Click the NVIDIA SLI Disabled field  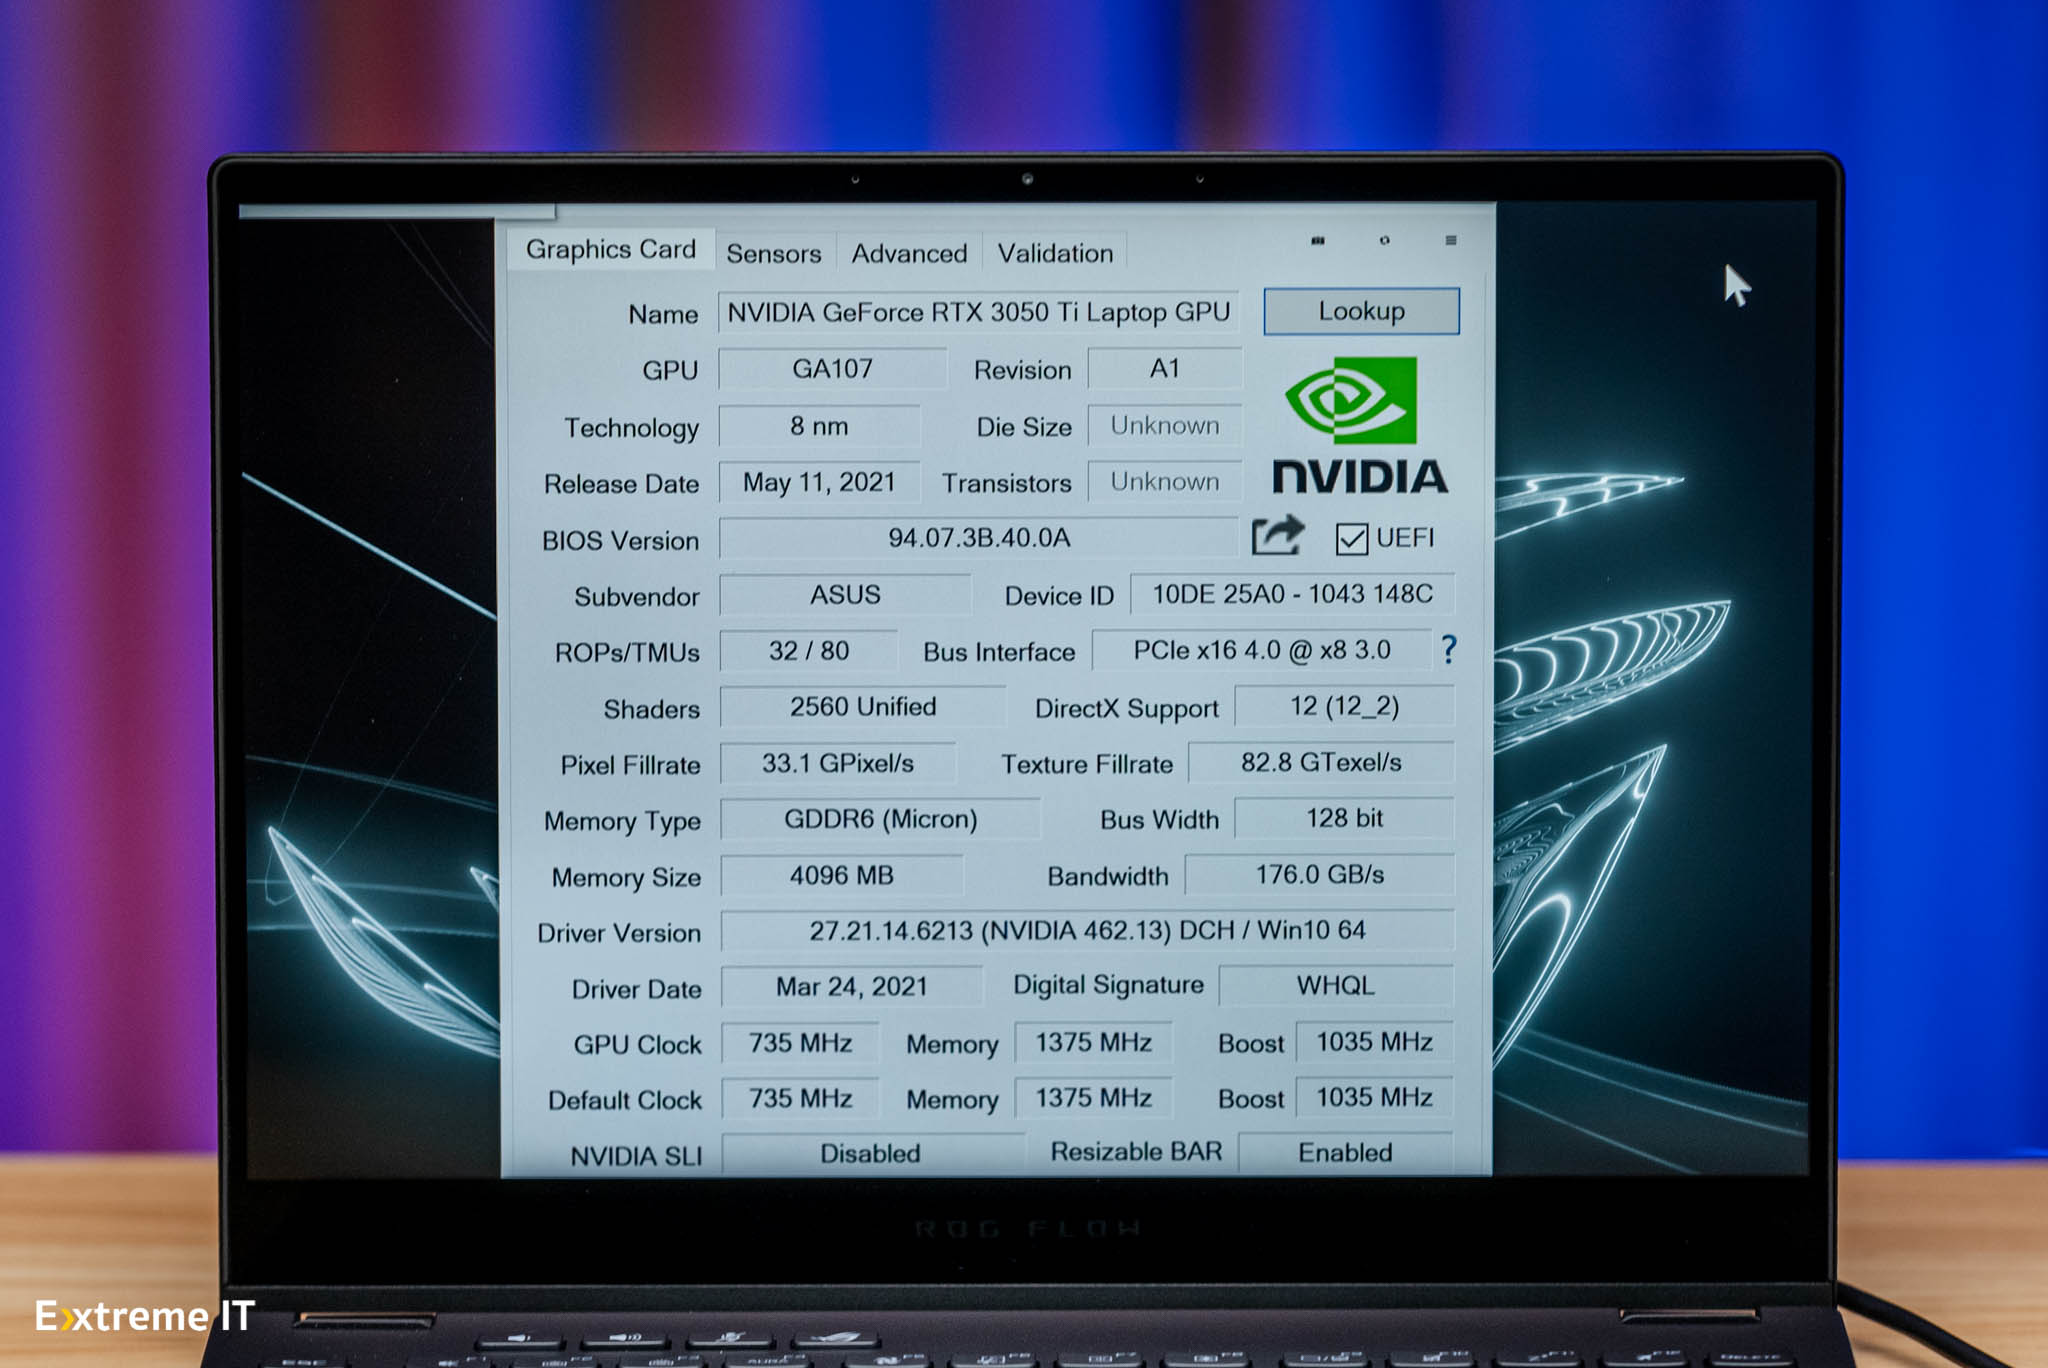[871, 1153]
